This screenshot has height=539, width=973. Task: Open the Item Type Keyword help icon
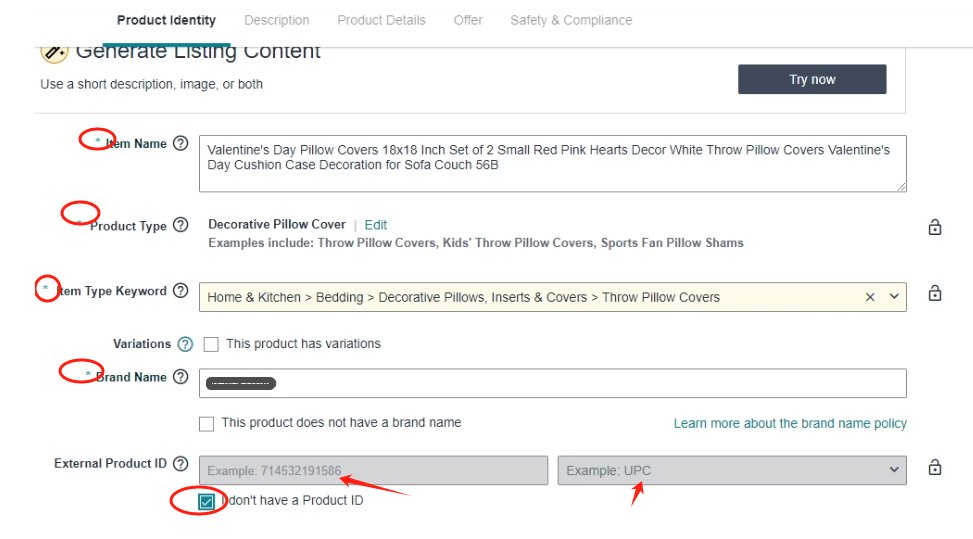pos(180,291)
